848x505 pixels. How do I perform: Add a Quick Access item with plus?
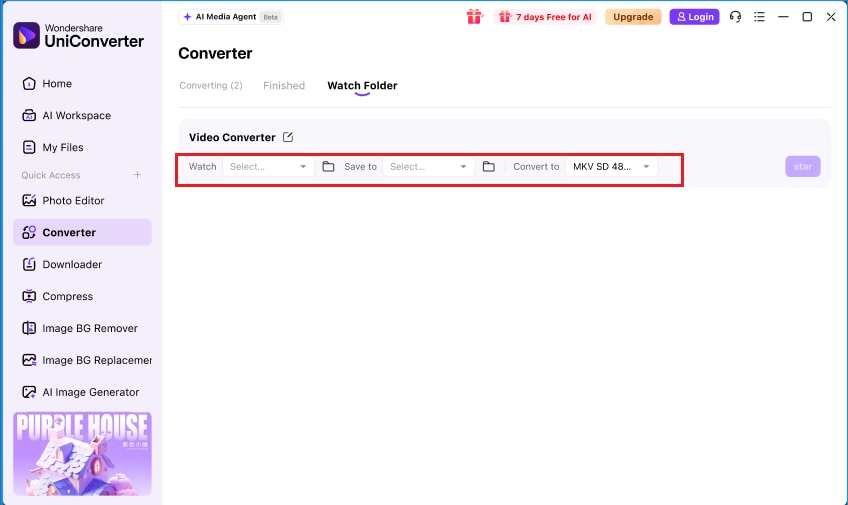[x=137, y=175]
